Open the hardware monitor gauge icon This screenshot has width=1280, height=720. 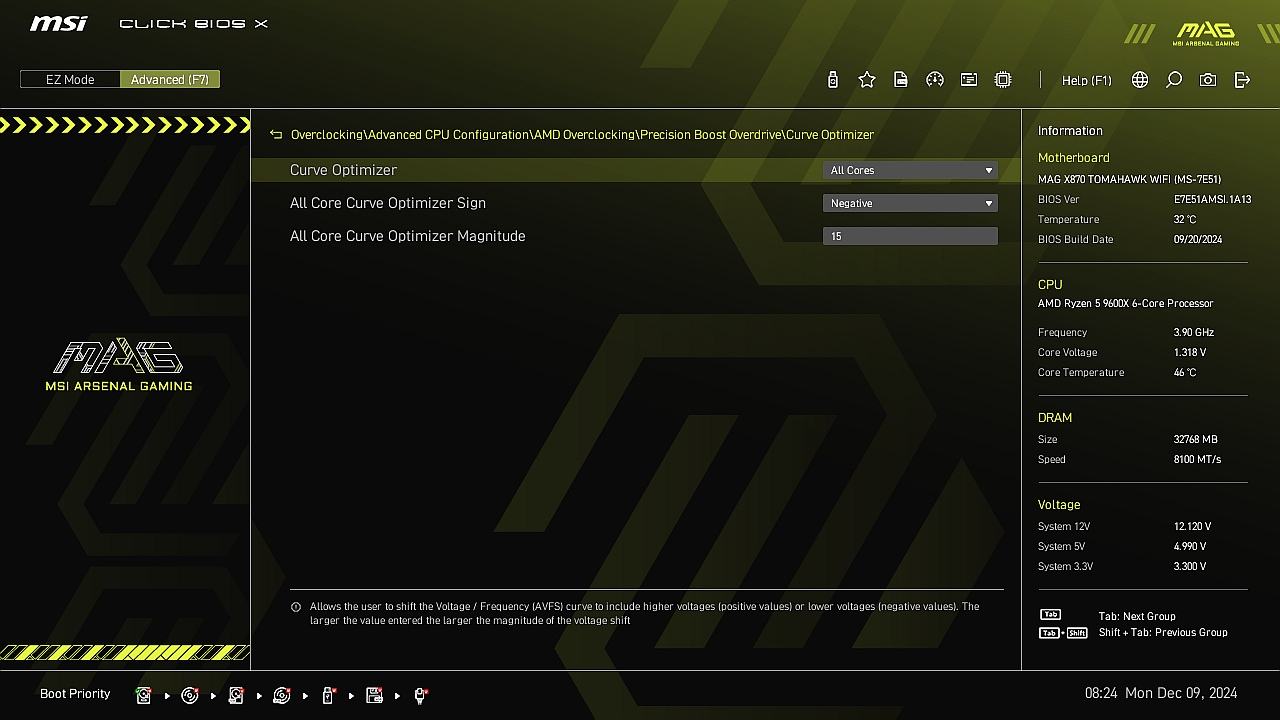[x=935, y=80]
